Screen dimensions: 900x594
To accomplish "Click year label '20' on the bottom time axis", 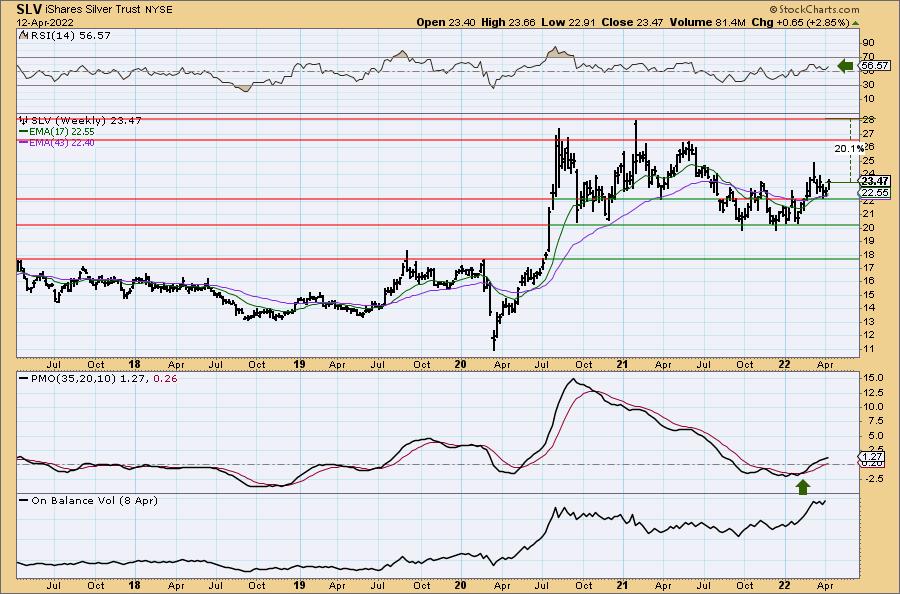I will [460, 586].
